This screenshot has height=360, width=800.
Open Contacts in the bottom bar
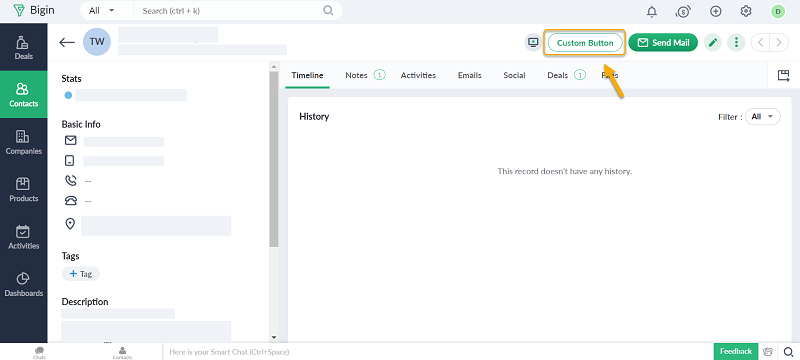pyautogui.click(x=122, y=352)
